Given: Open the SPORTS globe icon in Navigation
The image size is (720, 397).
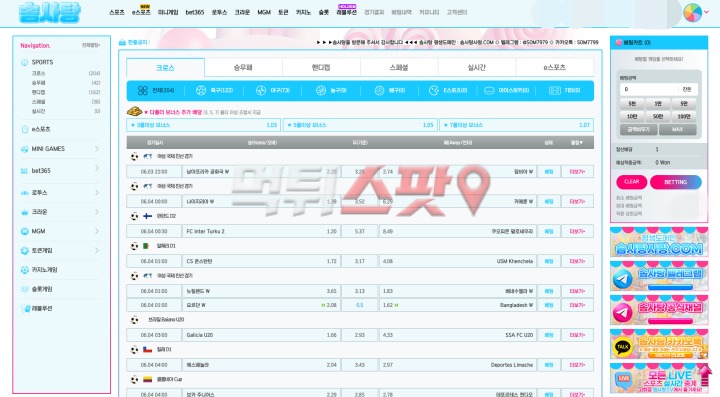Looking at the screenshot, I should [x=24, y=62].
